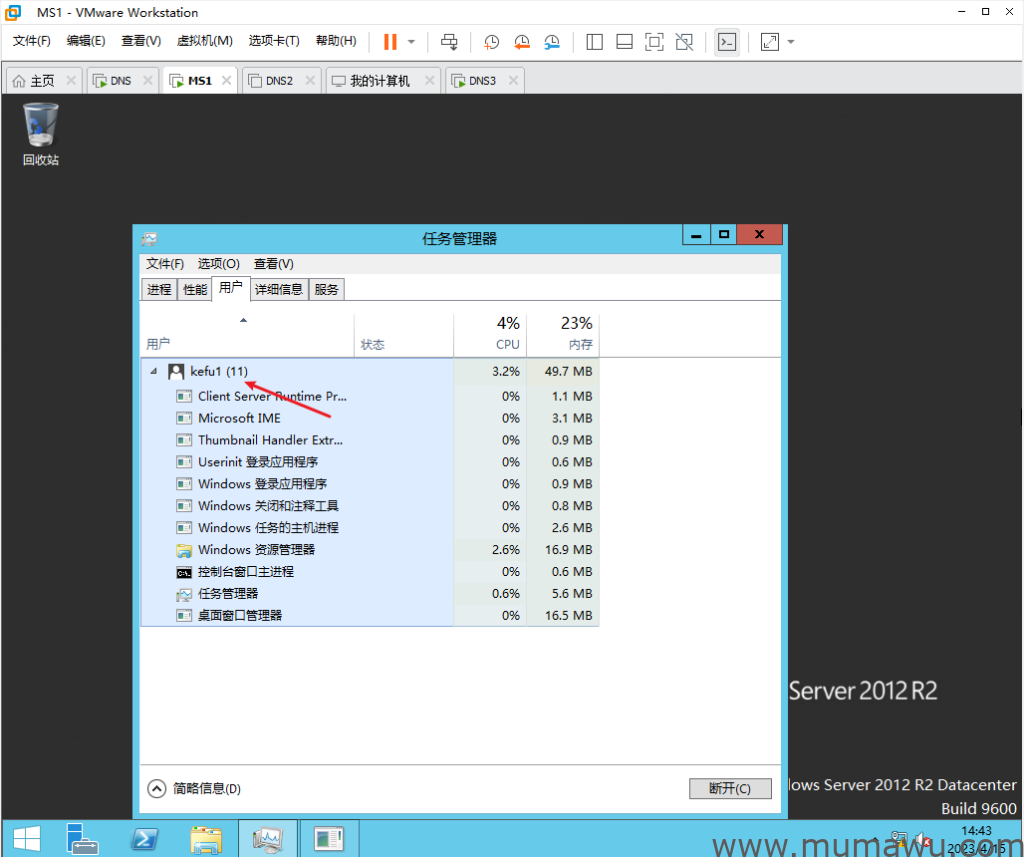Close the MS1 tab

click(x=227, y=80)
